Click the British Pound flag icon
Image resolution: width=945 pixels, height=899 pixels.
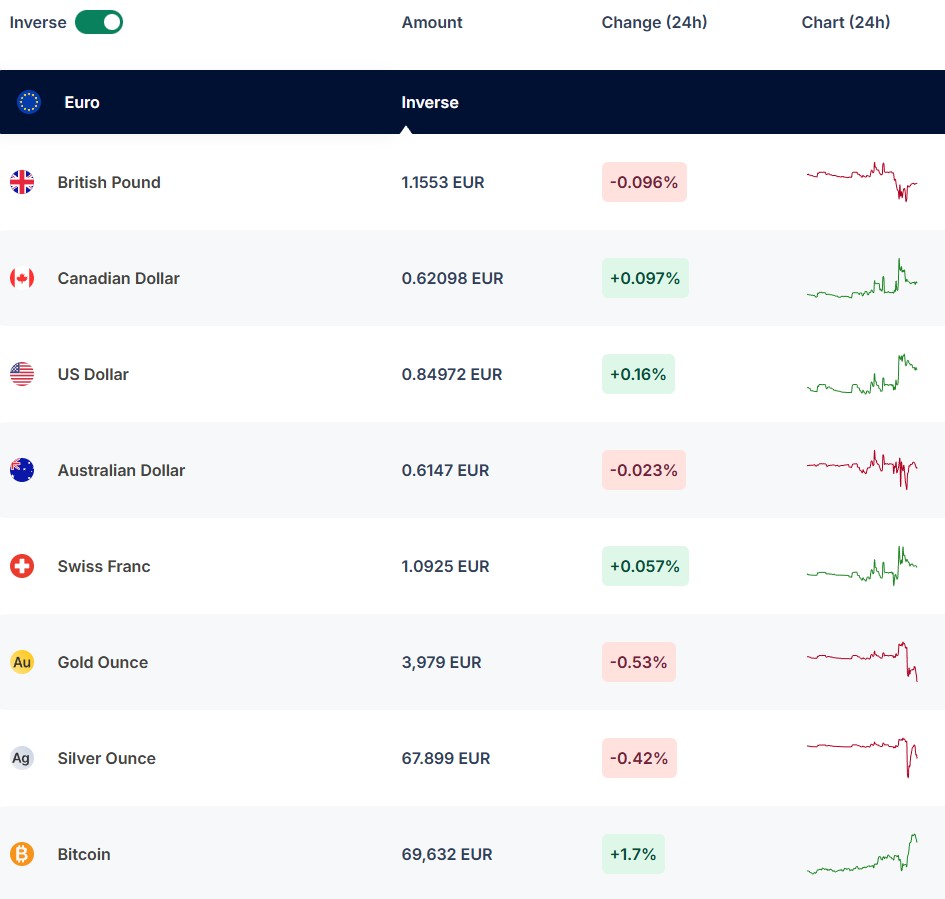(x=22, y=182)
